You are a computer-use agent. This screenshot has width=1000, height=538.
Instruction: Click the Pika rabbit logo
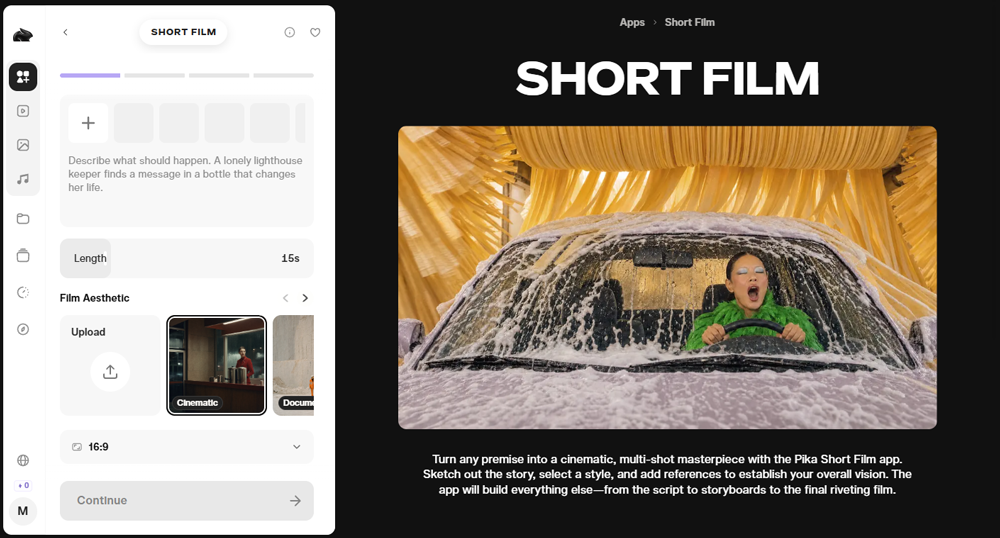point(23,35)
